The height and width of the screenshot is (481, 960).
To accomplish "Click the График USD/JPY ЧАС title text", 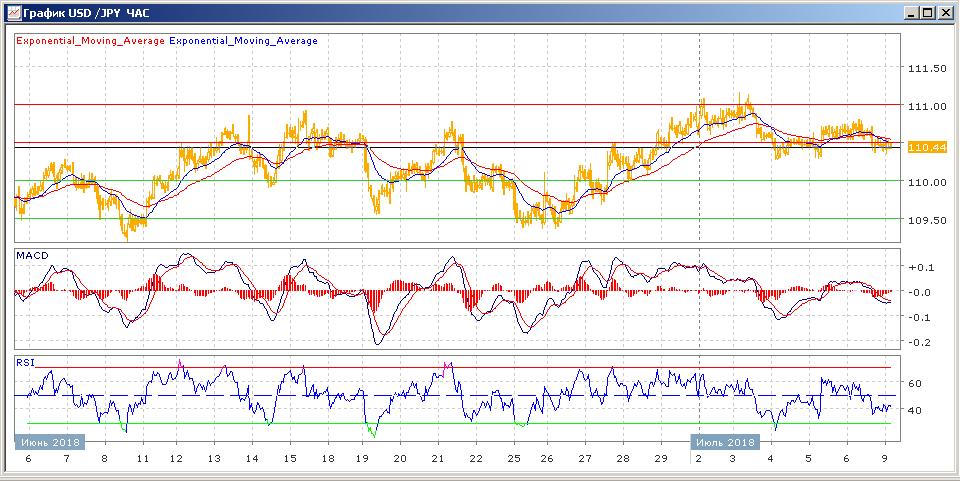I will pyautogui.click(x=86, y=13).
